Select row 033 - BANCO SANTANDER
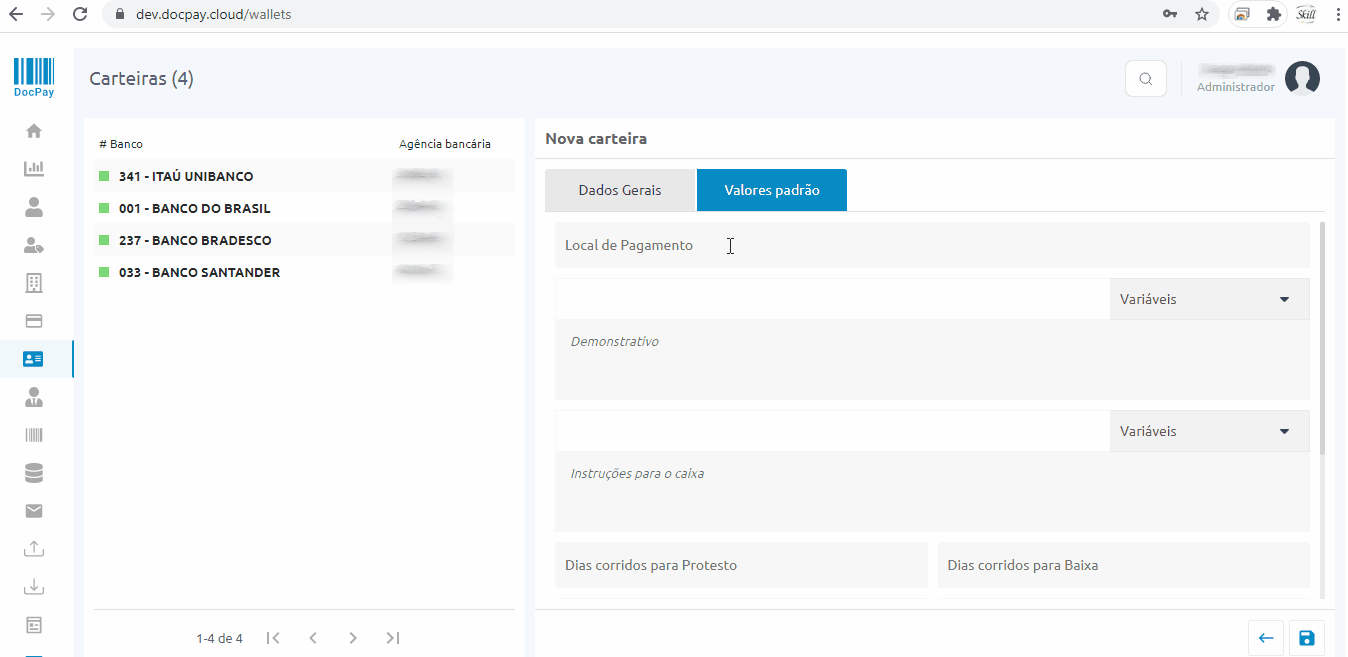Viewport: 1348px width, 657px height. [x=304, y=272]
